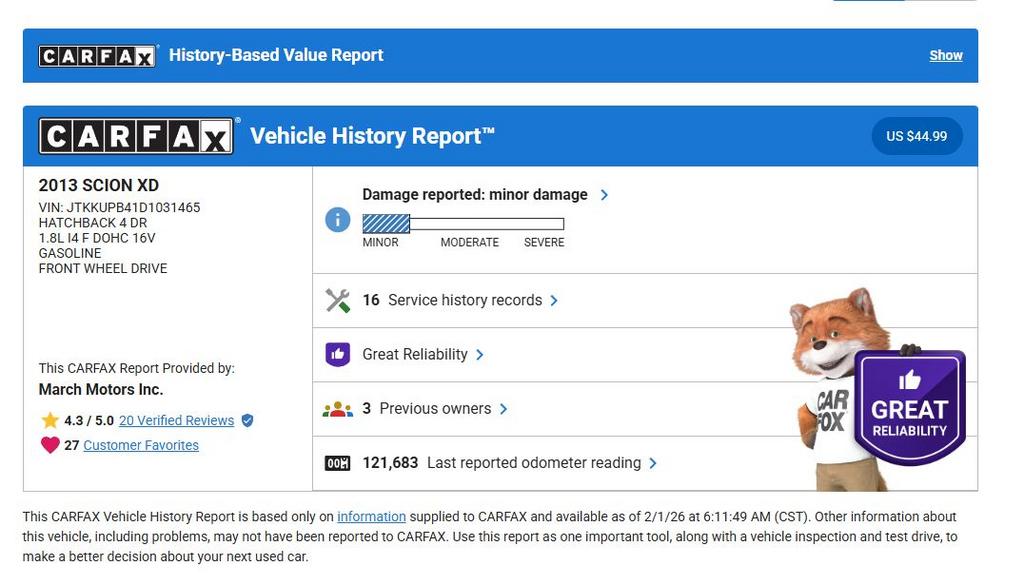Click the CARFAX logo in Vehicle History header
This screenshot has width=1024, height=585.
click(x=136, y=136)
